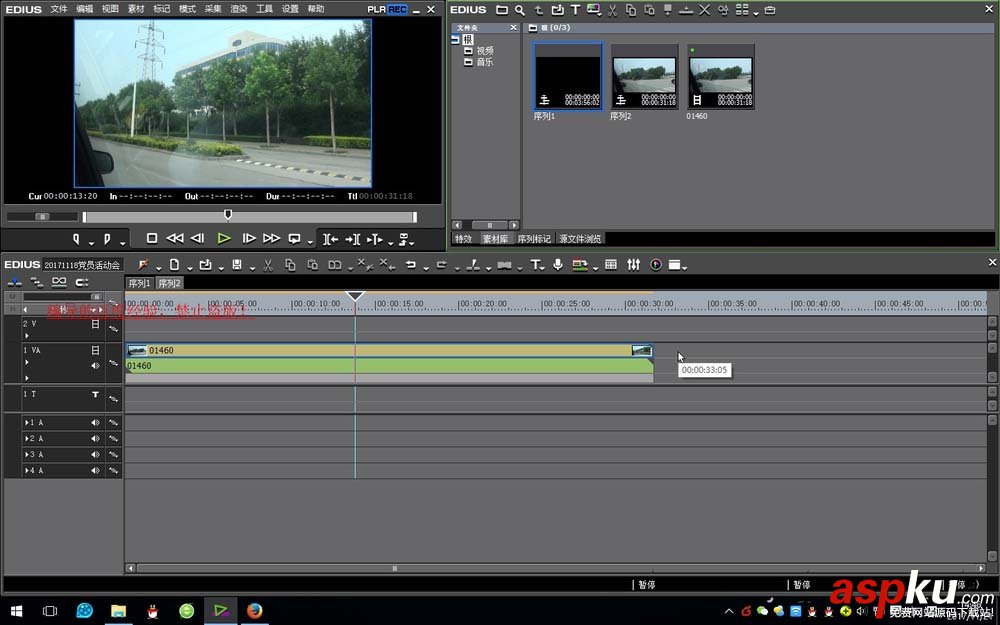This screenshot has height=625, width=1000.
Task: Click the Set In point icon
Action: [76, 239]
